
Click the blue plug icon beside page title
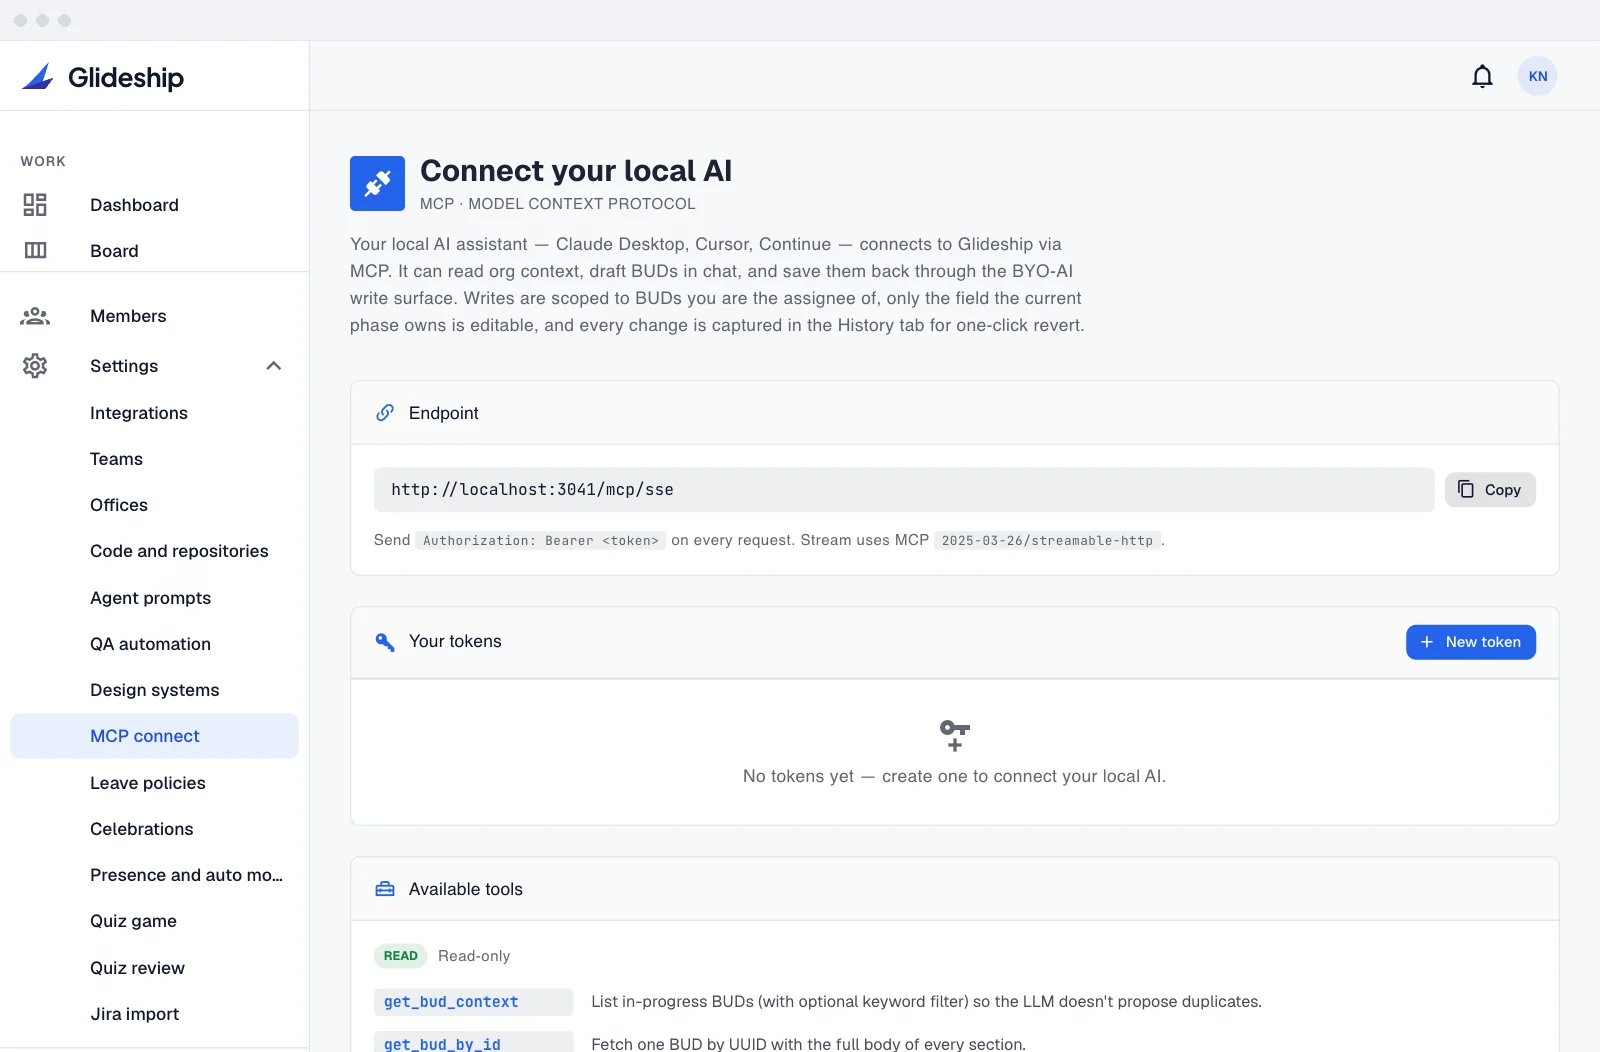377,183
